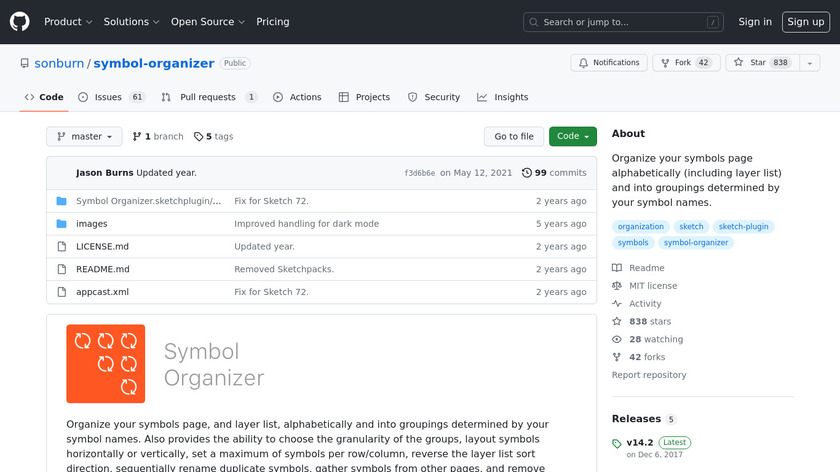
Task: Open the Symbol Organizer logo image
Action: (106, 364)
